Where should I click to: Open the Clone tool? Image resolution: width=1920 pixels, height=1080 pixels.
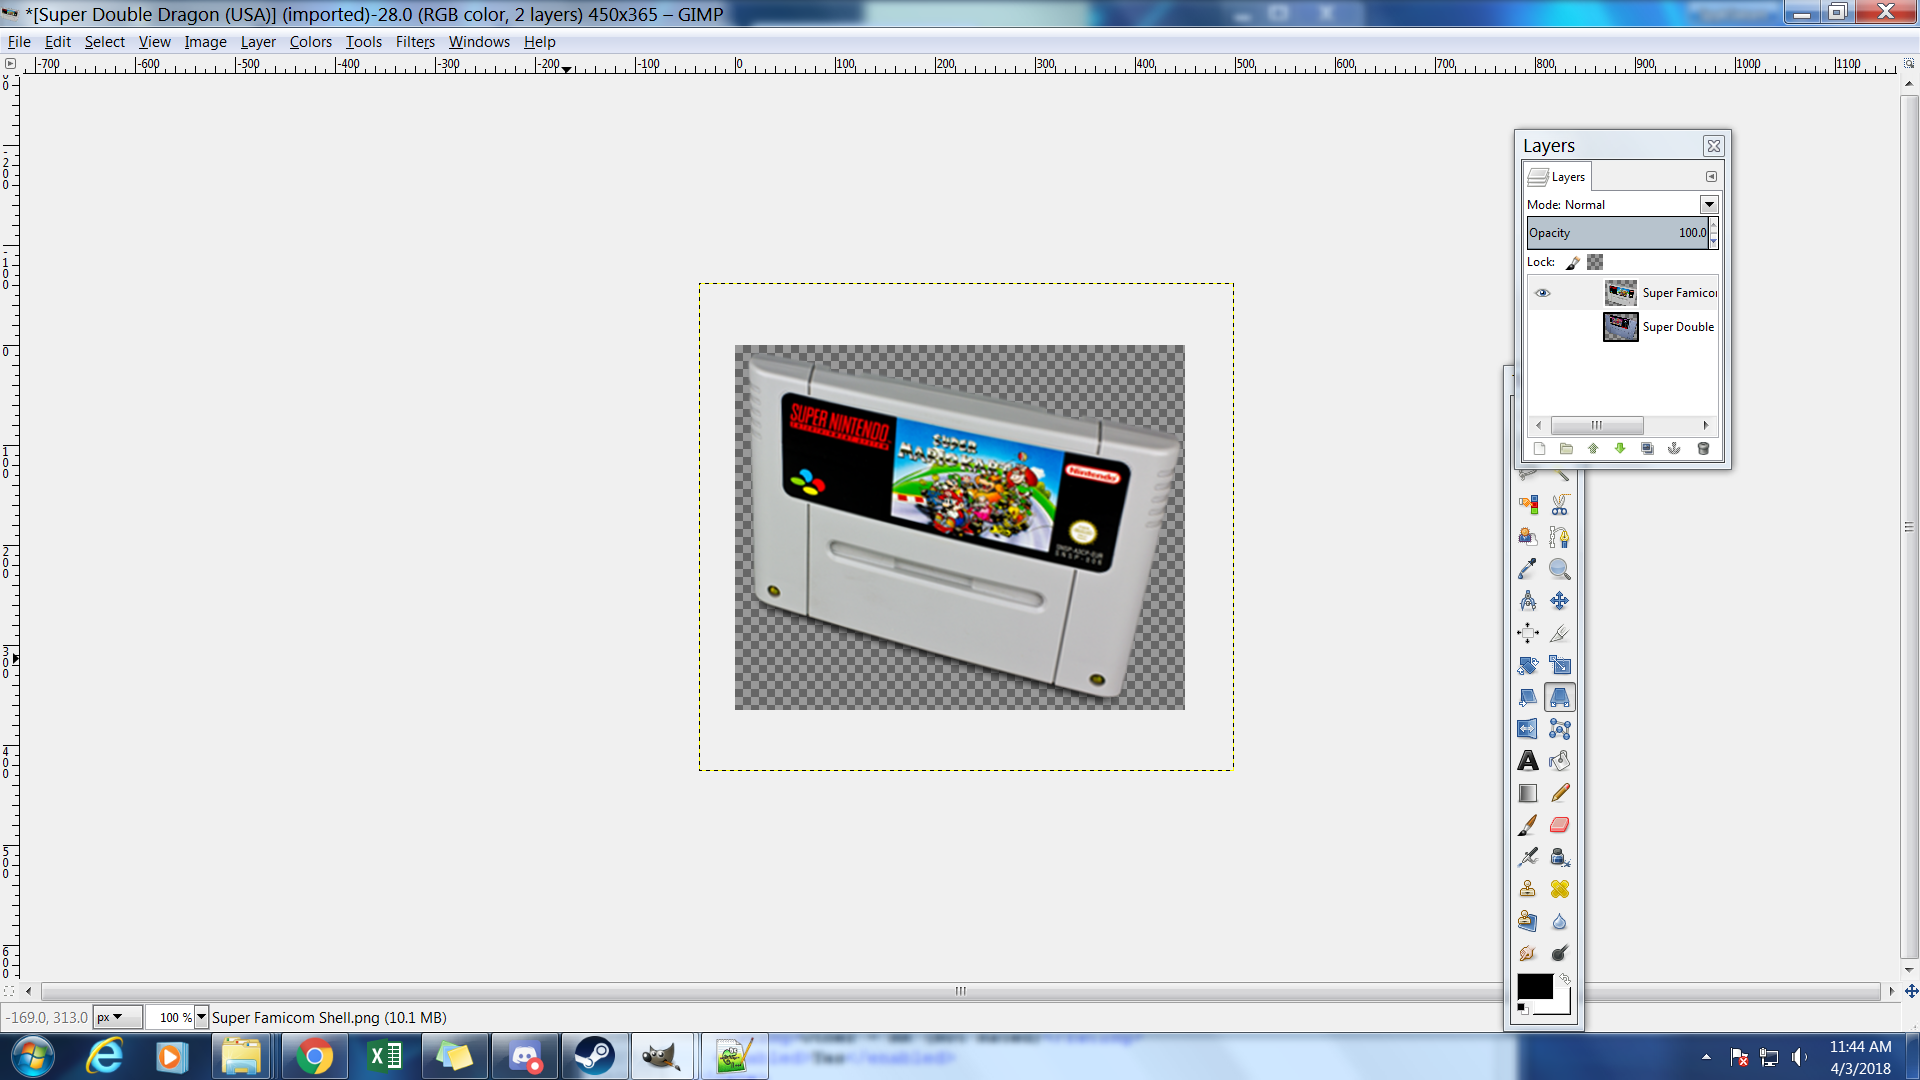1527,888
